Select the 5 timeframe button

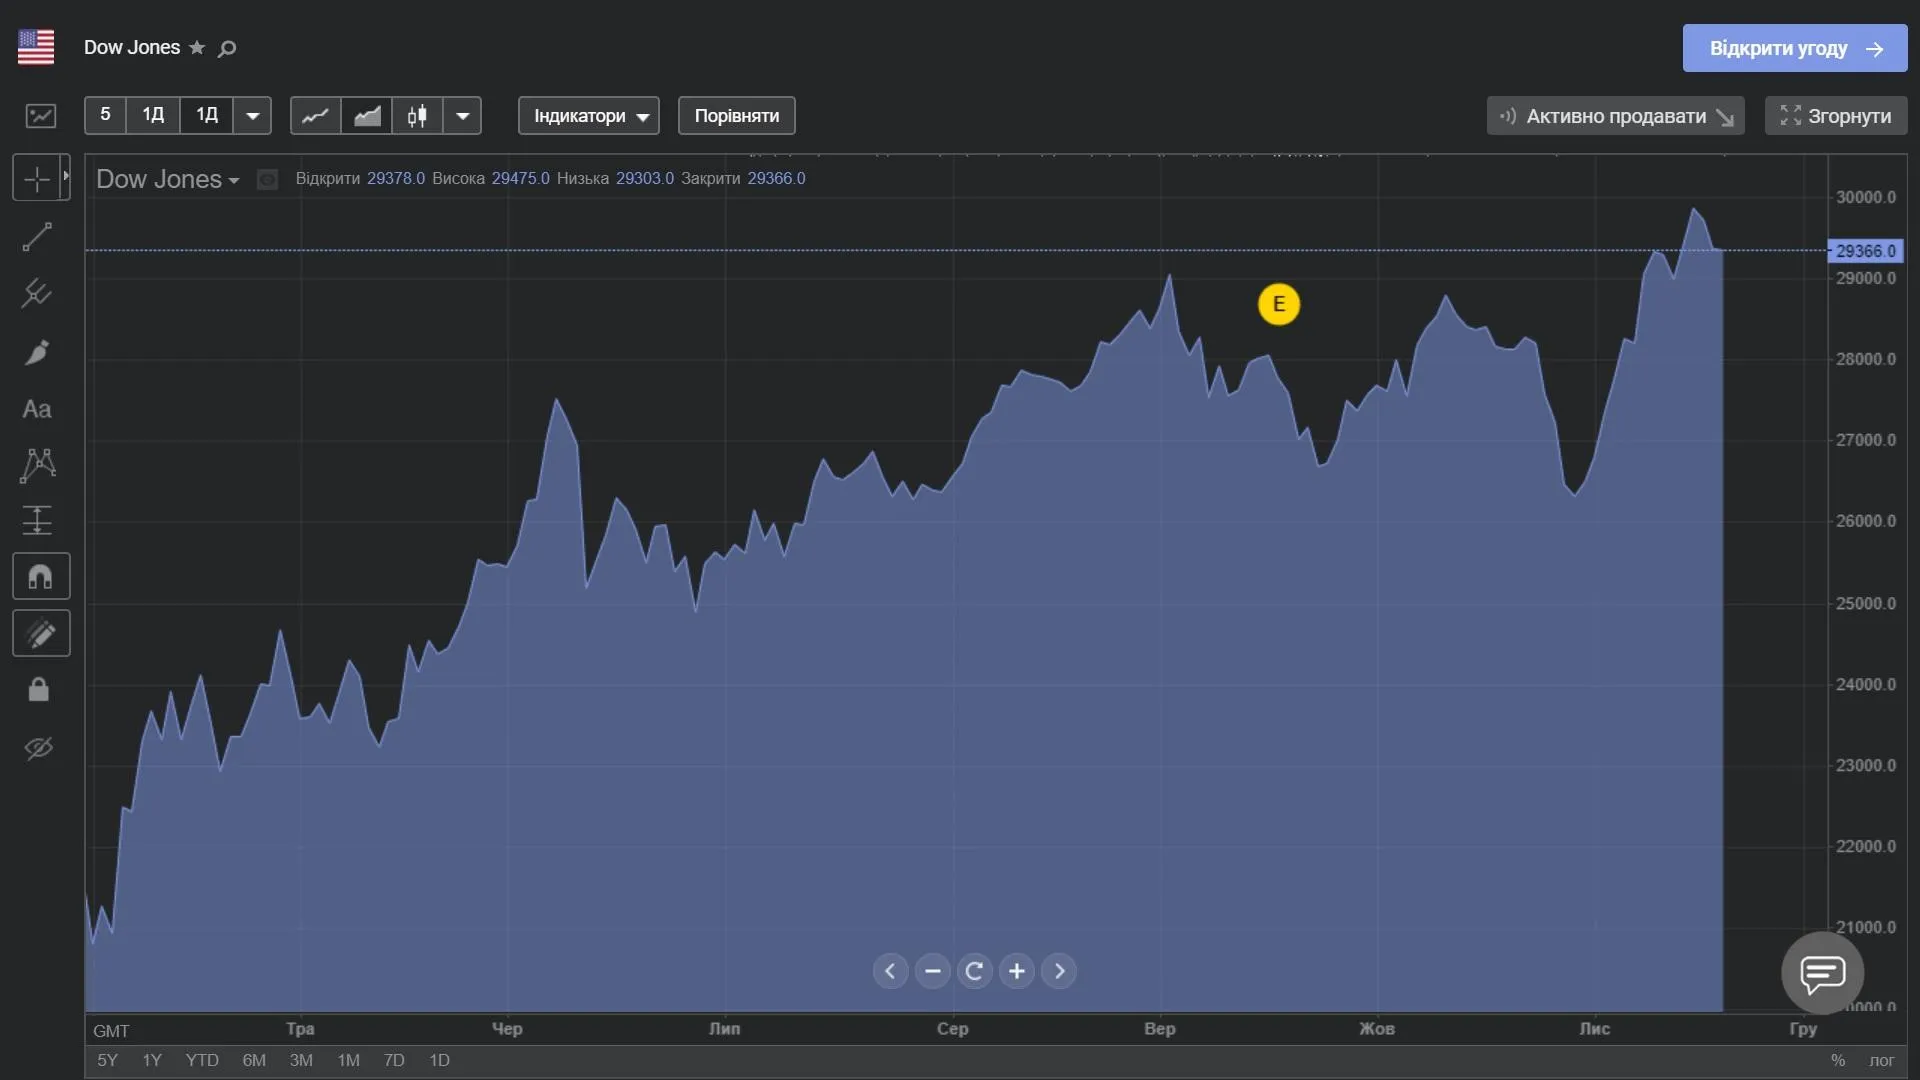105,116
